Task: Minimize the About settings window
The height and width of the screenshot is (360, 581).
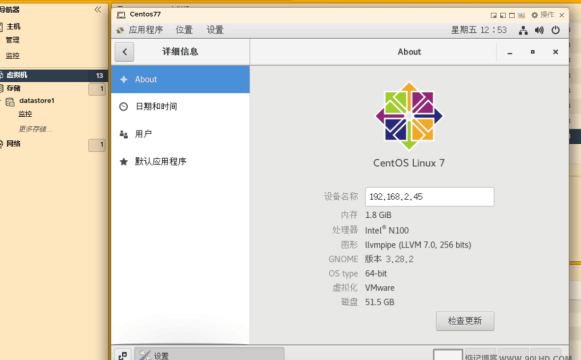Action: (x=510, y=52)
